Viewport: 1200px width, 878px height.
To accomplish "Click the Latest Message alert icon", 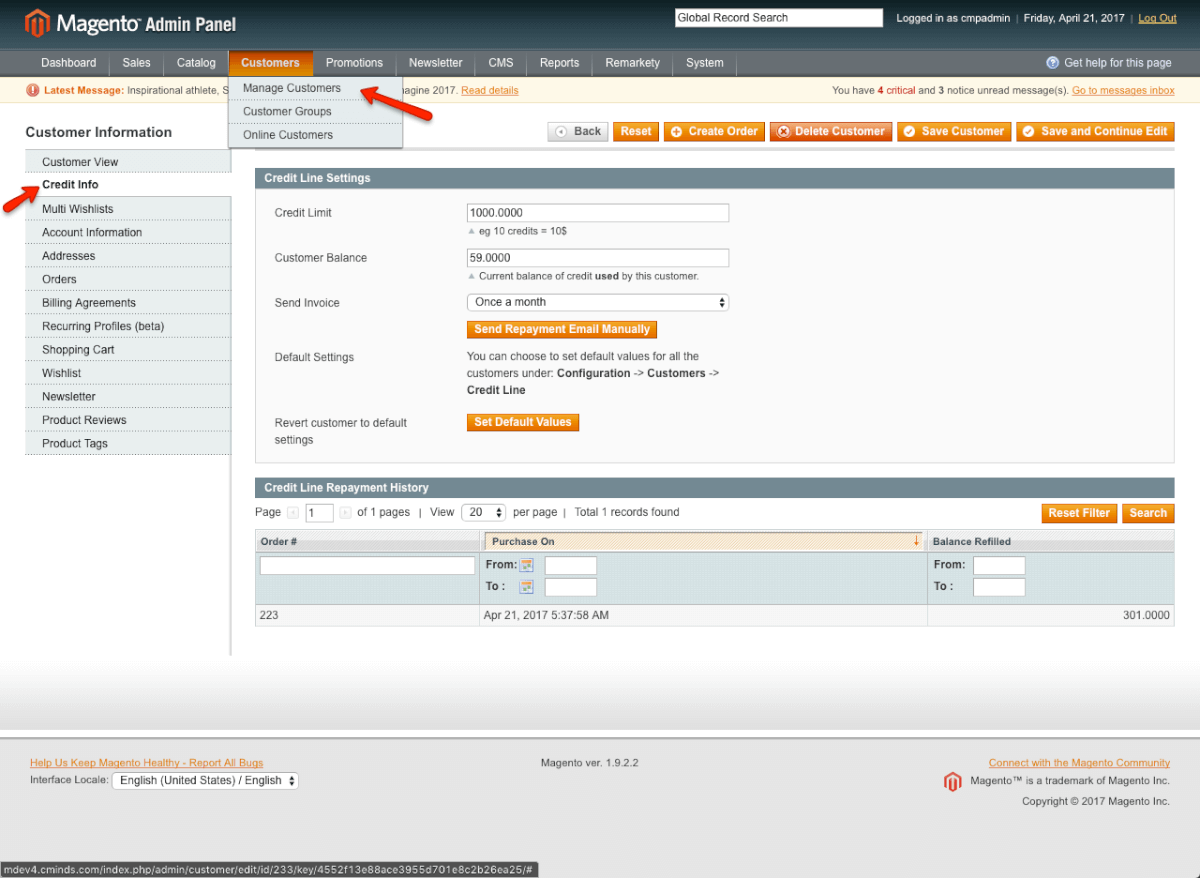I will [33, 90].
